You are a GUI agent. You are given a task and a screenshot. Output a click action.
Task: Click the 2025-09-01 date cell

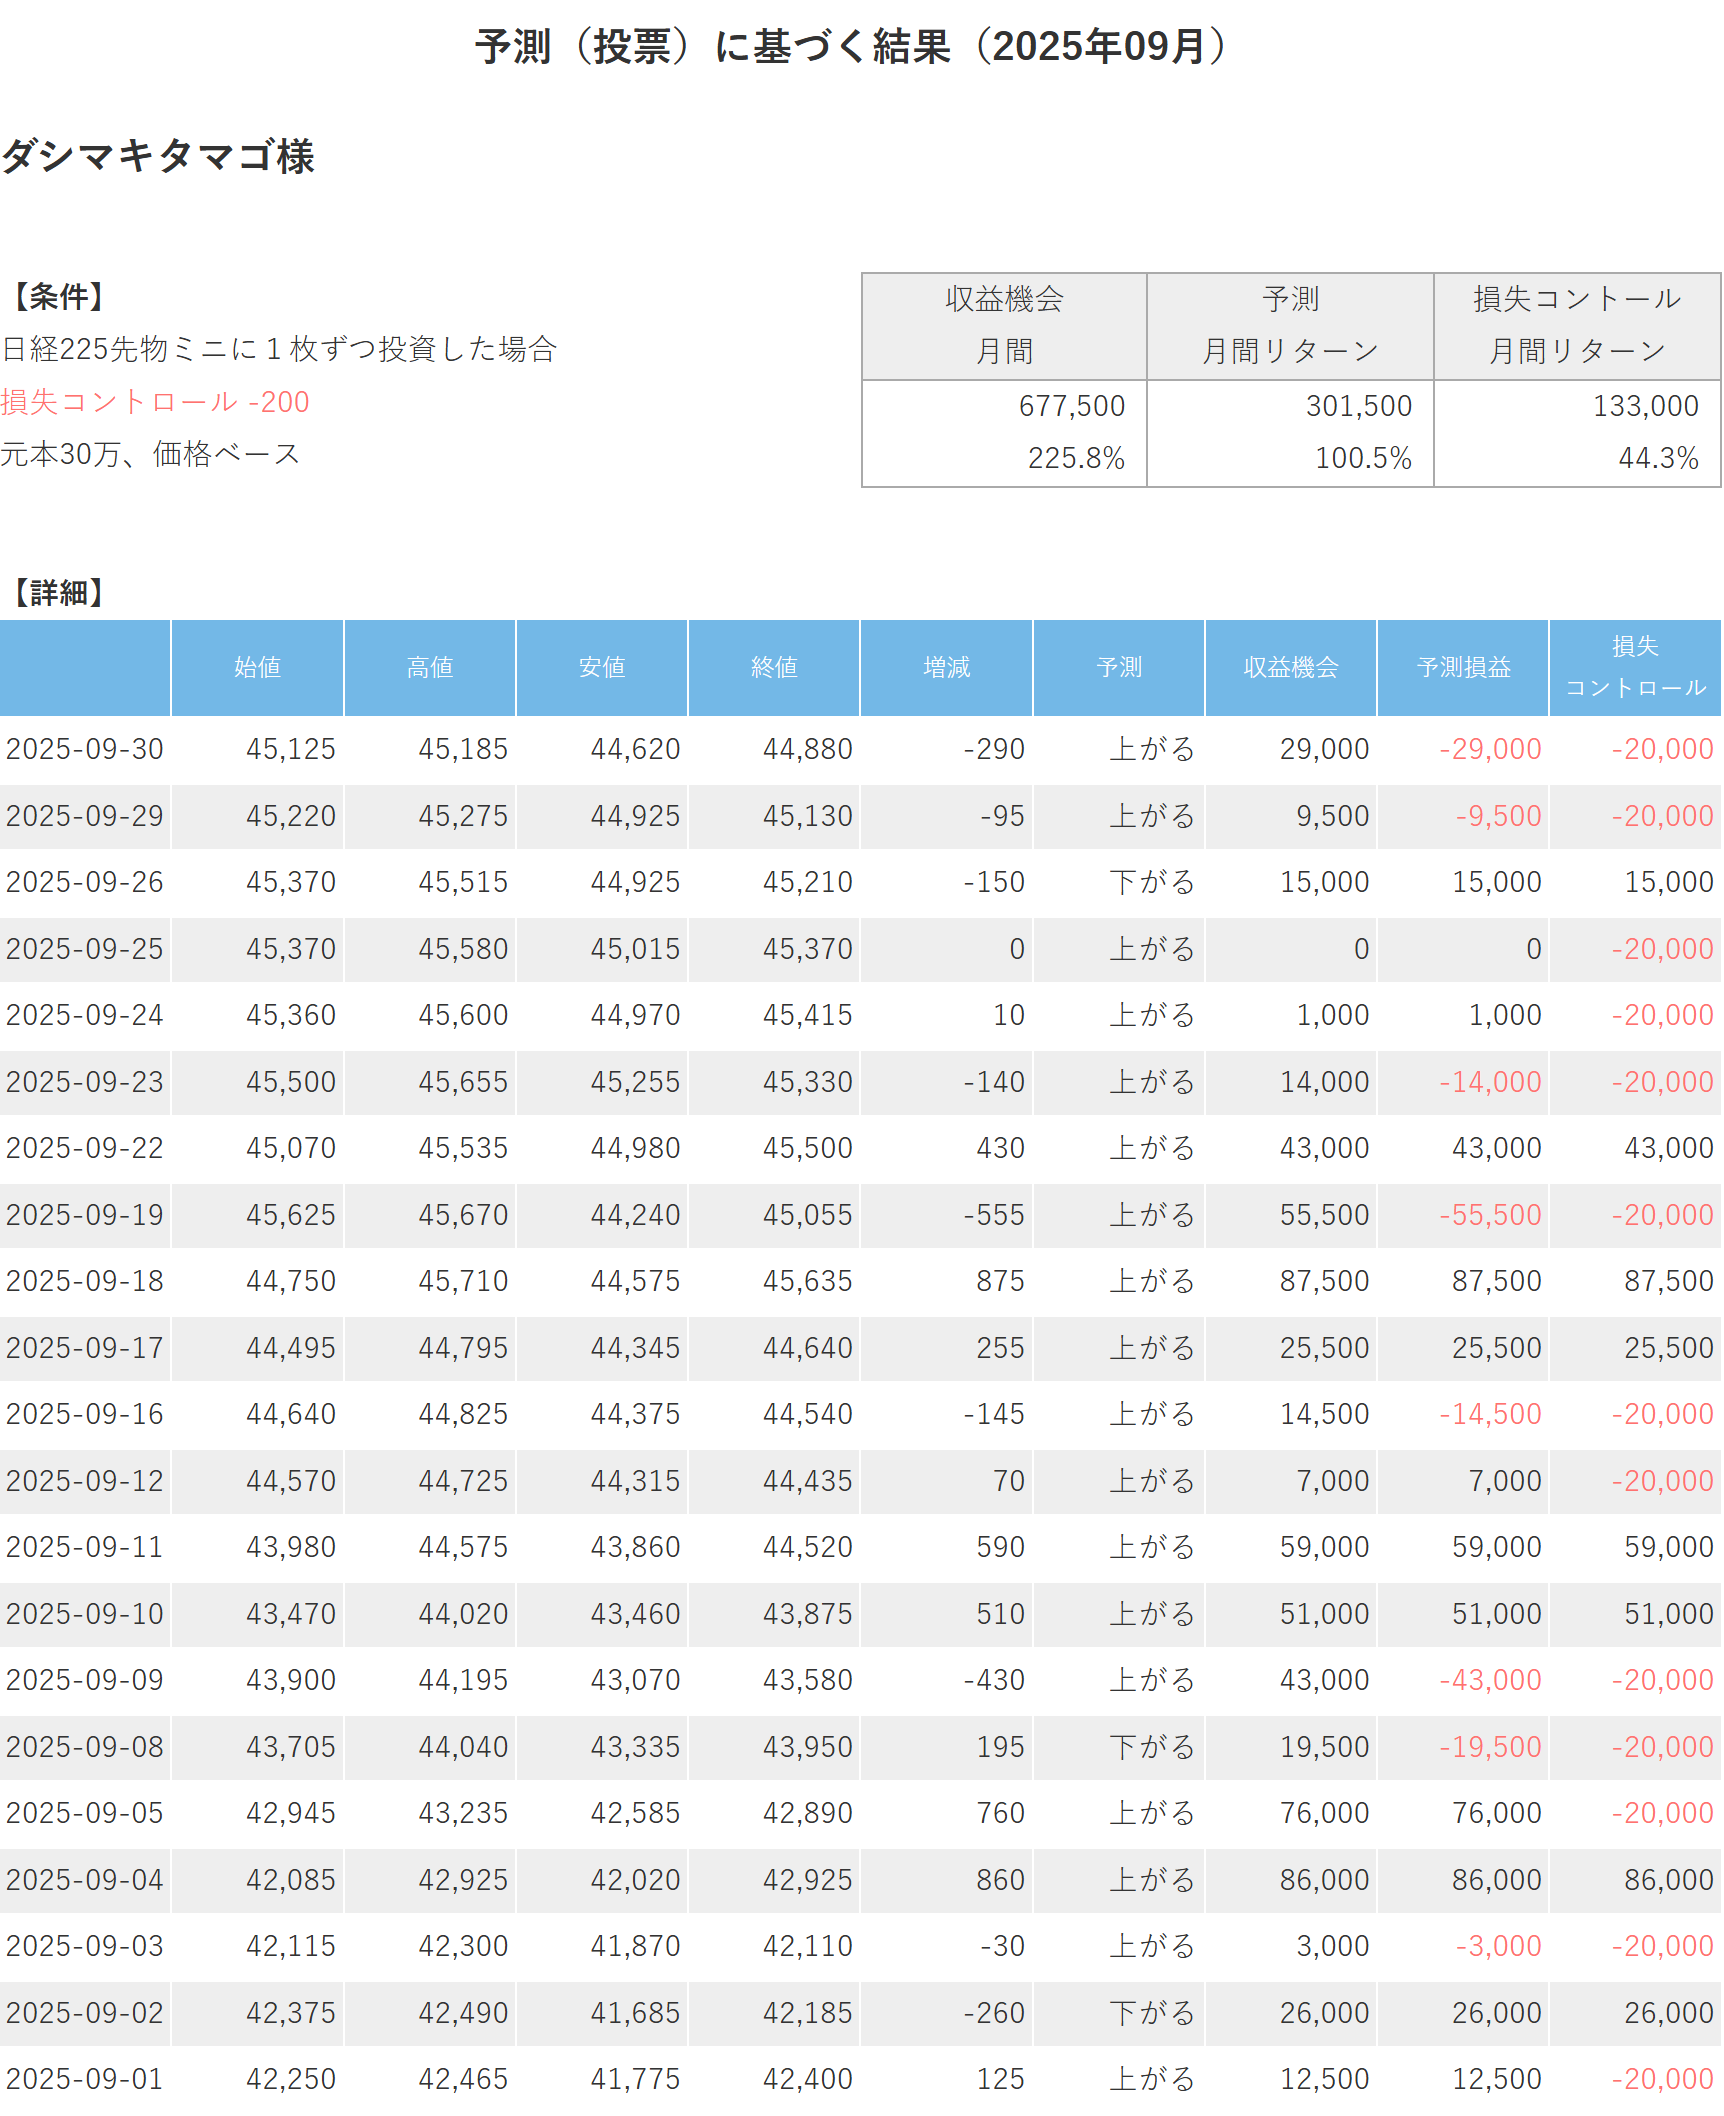[85, 2079]
